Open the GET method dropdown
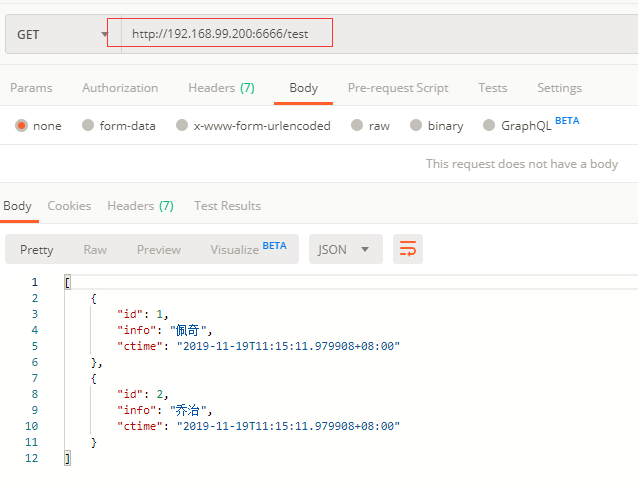This screenshot has width=638, height=488. pos(60,35)
